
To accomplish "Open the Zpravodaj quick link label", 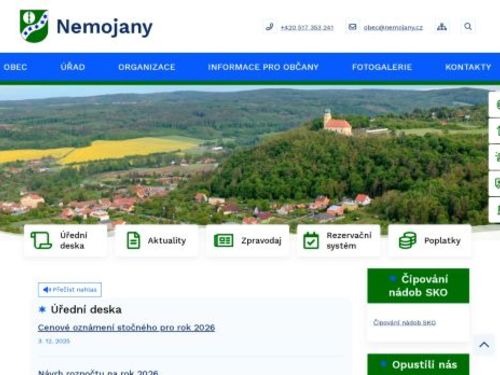I will point(261,240).
